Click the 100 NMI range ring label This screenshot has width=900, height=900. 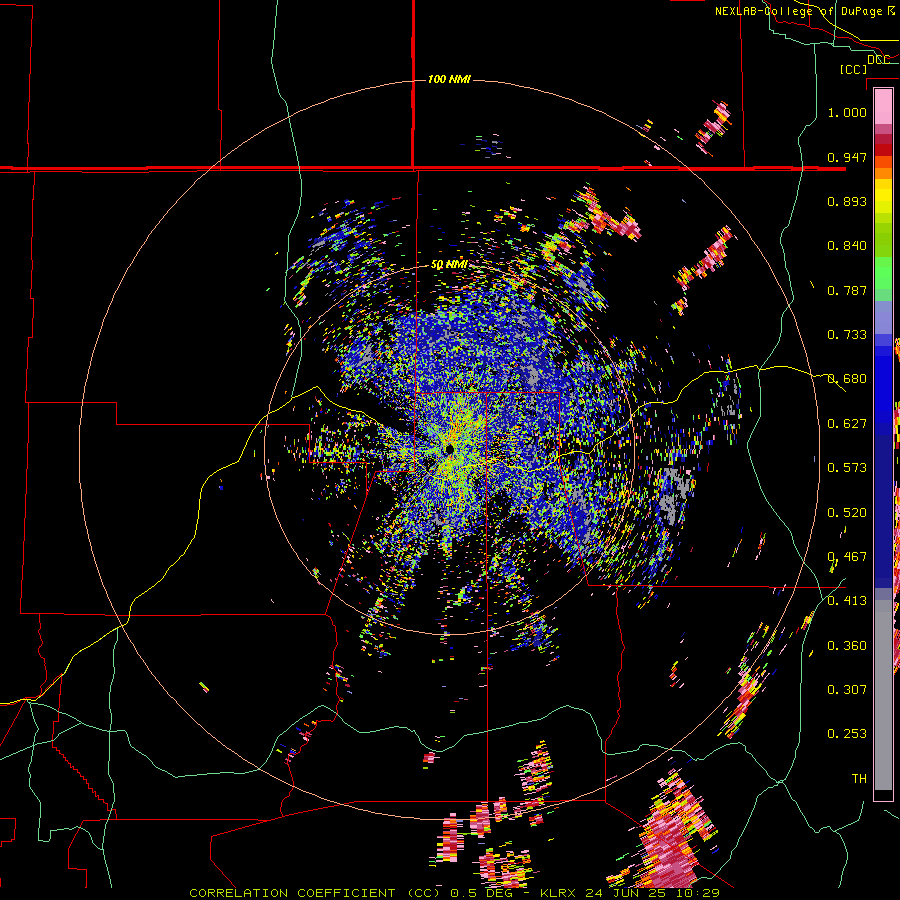click(x=449, y=79)
